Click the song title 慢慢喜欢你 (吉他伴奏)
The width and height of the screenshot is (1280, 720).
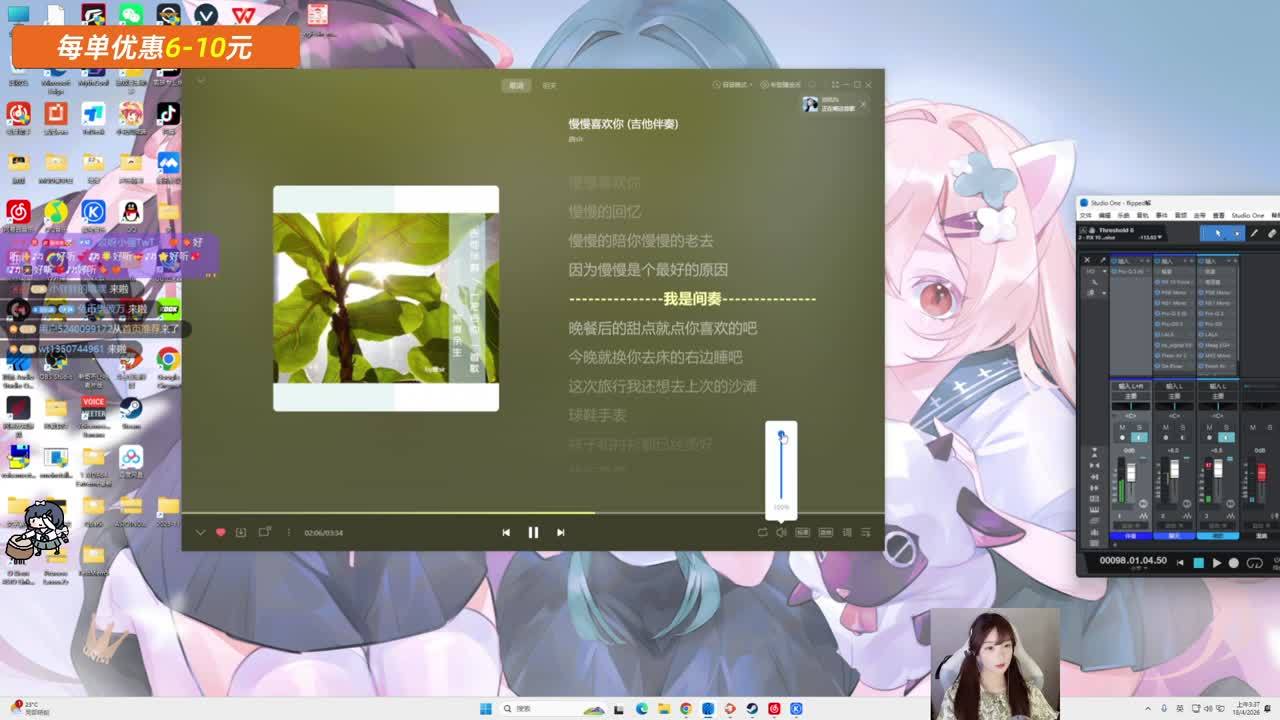tap(623, 124)
